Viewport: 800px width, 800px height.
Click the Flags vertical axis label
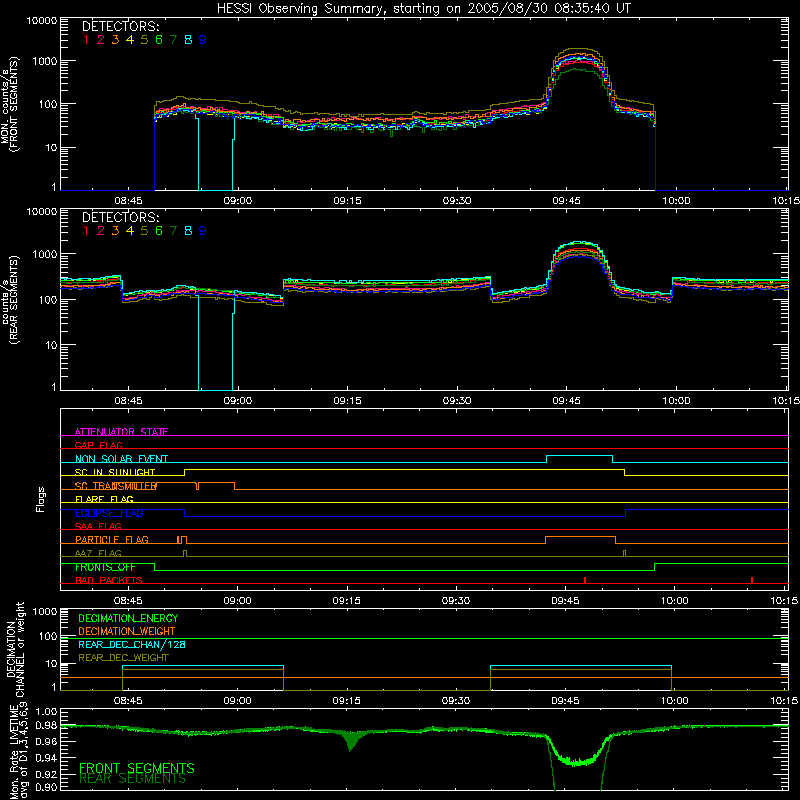40,499
